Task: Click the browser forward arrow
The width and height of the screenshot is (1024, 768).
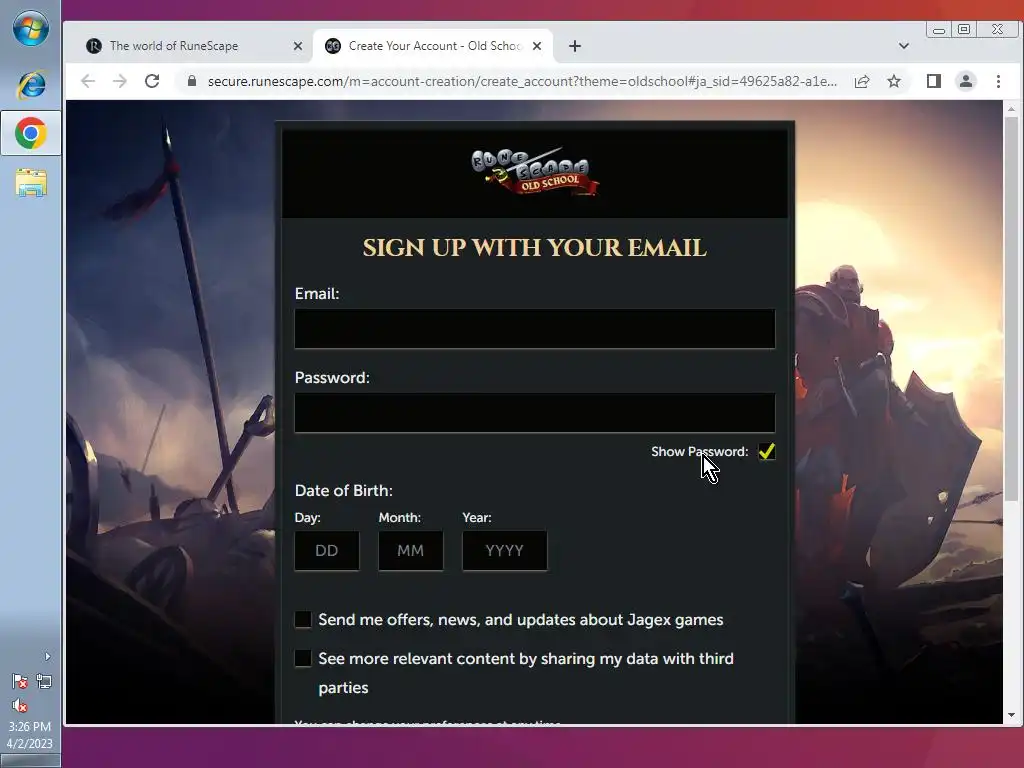Action: tap(120, 81)
